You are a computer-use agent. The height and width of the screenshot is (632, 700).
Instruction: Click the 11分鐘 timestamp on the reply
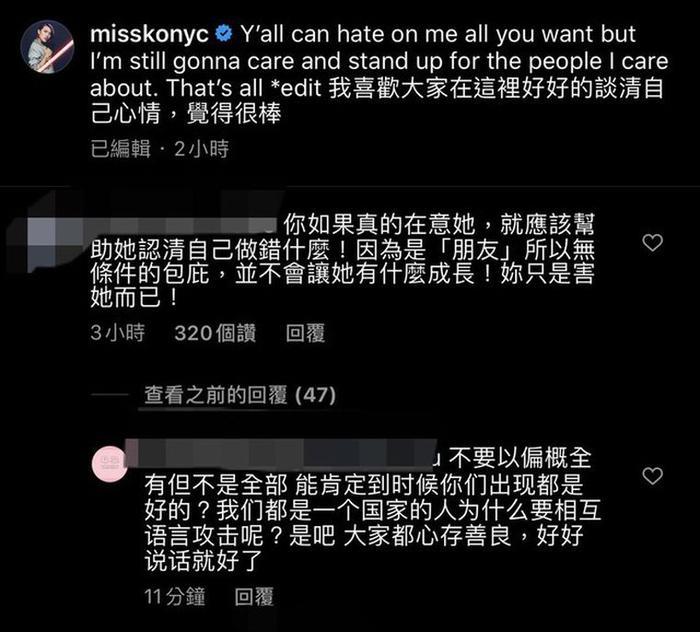[175, 597]
